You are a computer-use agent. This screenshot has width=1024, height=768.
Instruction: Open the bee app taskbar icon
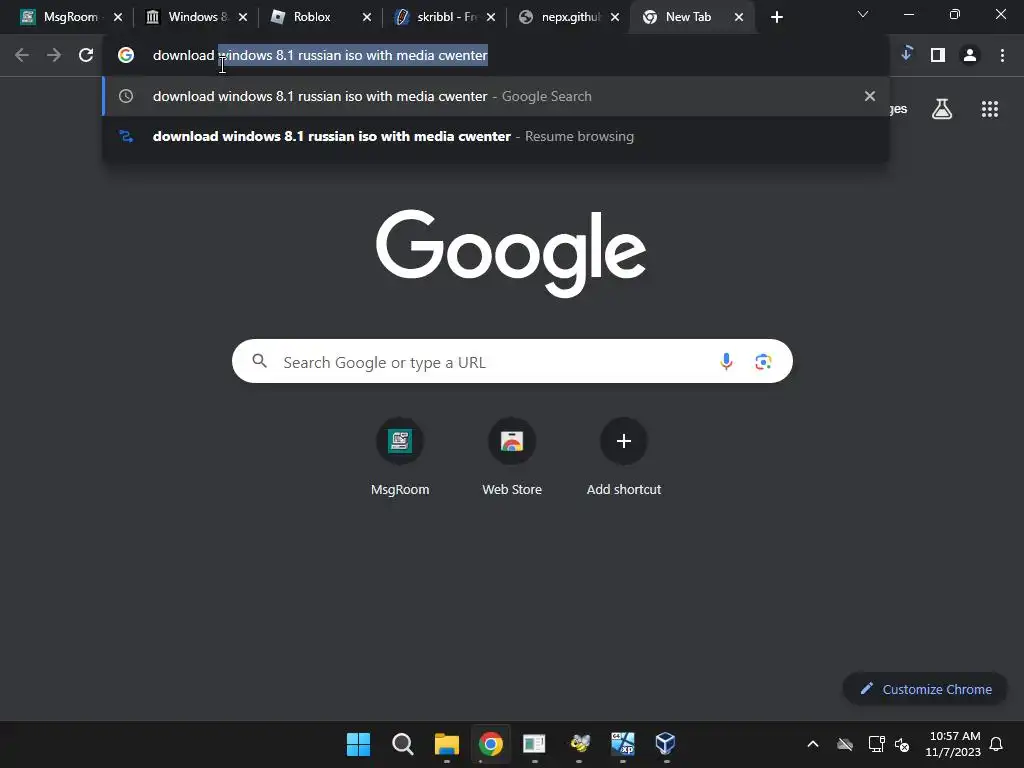[579, 744]
